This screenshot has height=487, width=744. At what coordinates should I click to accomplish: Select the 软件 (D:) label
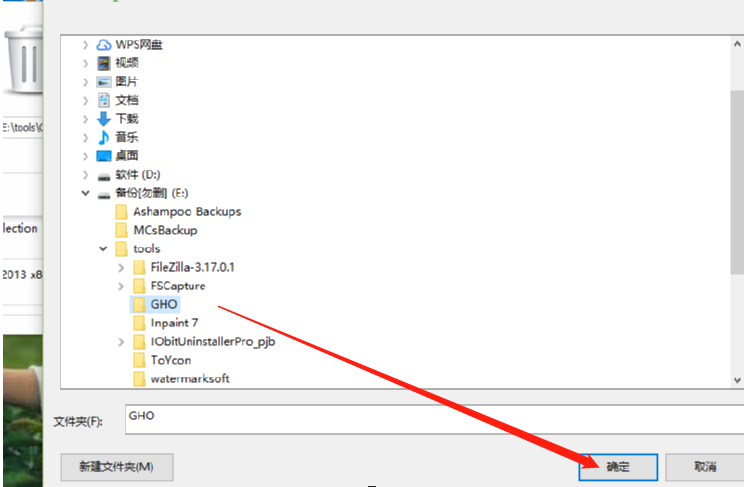pyautogui.click(x=138, y=175)
